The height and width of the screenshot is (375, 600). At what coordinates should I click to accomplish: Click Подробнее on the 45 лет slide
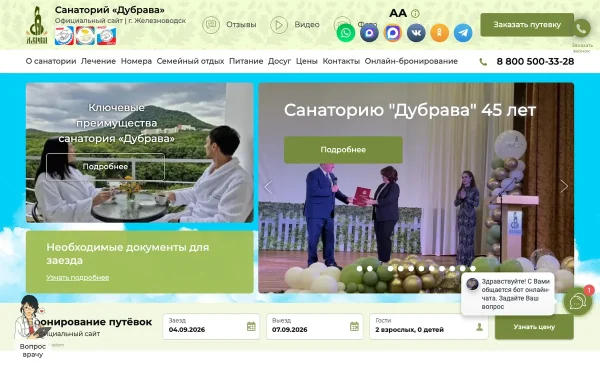pyautogui.click(x=343, y=150)
